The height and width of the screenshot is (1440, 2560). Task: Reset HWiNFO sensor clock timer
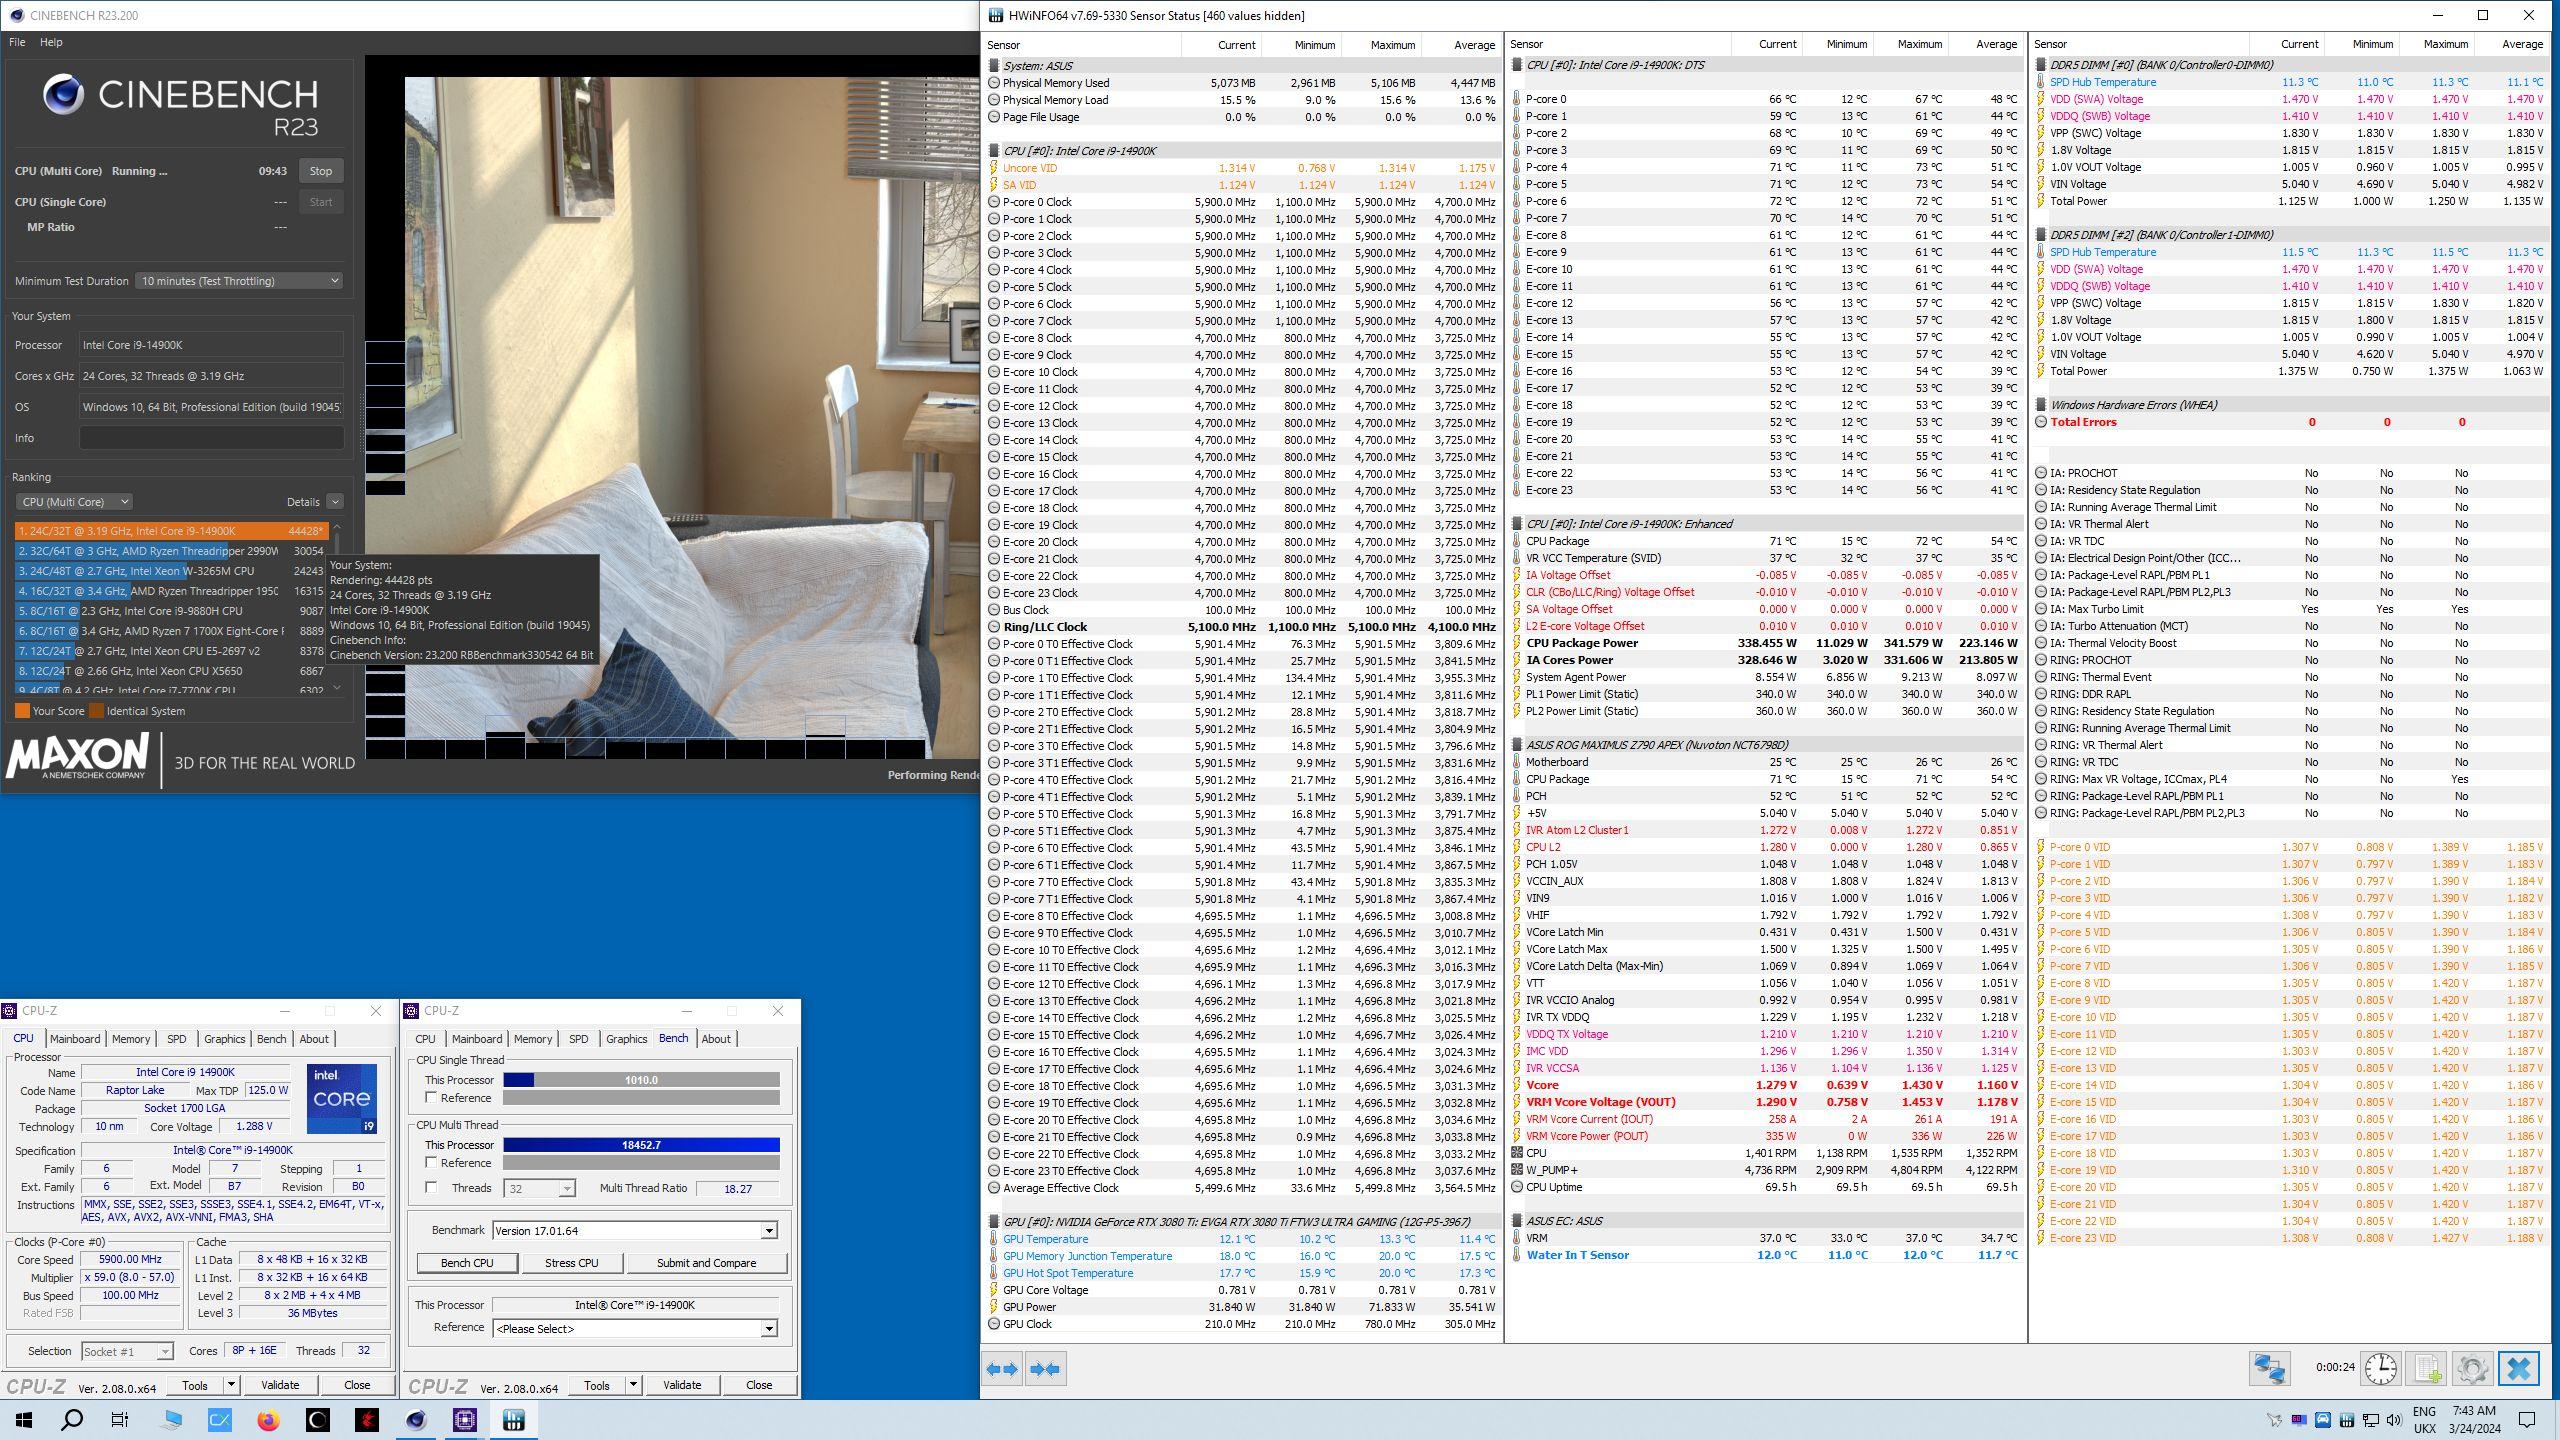click(x=2380, y=1368)
